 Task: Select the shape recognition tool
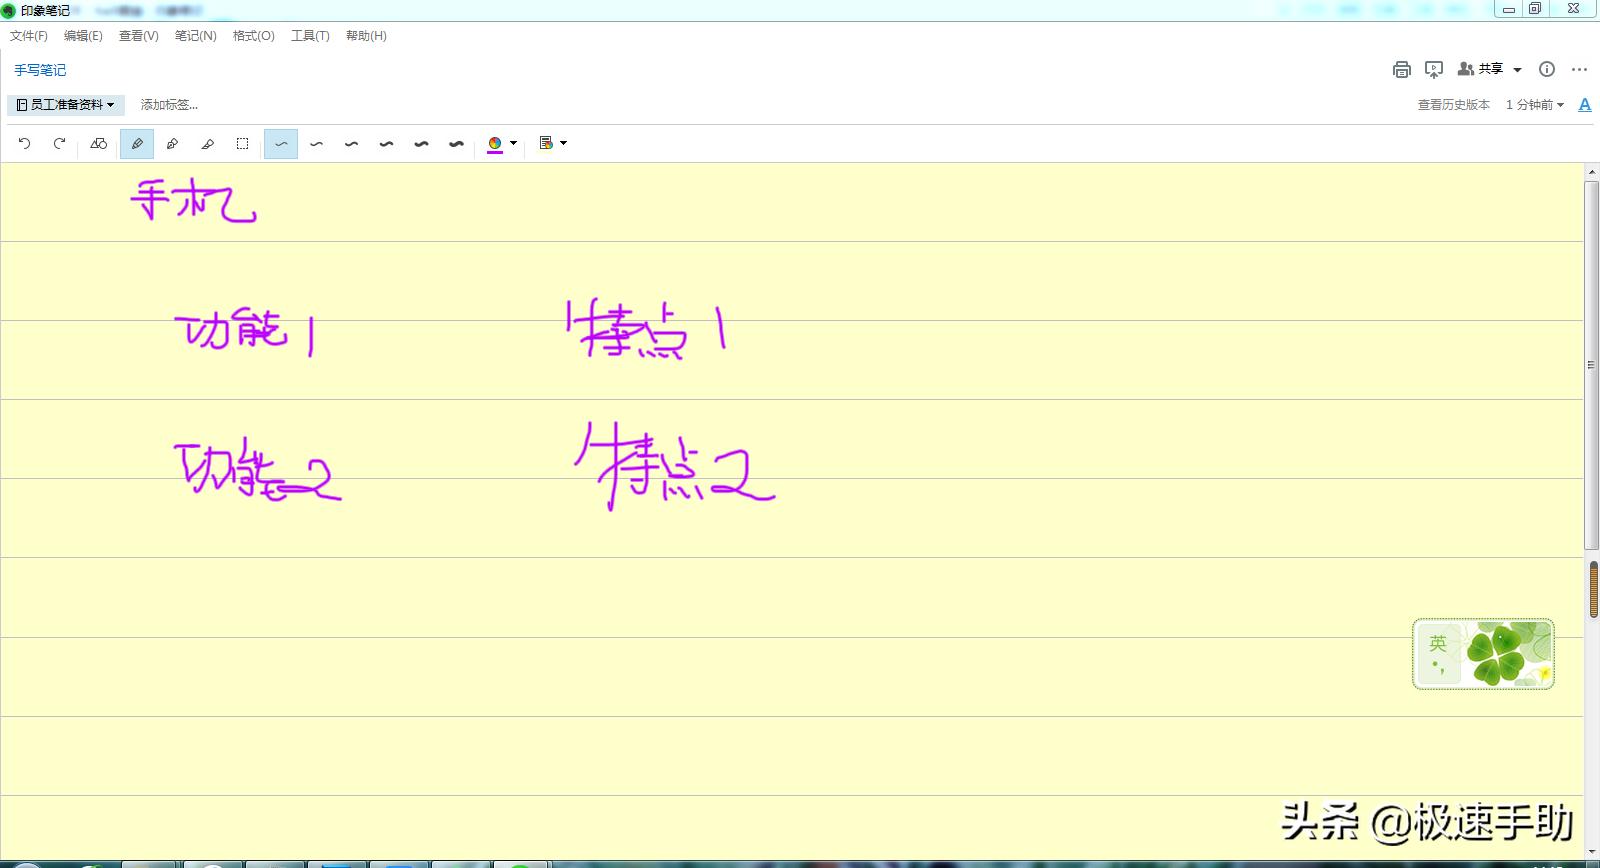(98, 144)
